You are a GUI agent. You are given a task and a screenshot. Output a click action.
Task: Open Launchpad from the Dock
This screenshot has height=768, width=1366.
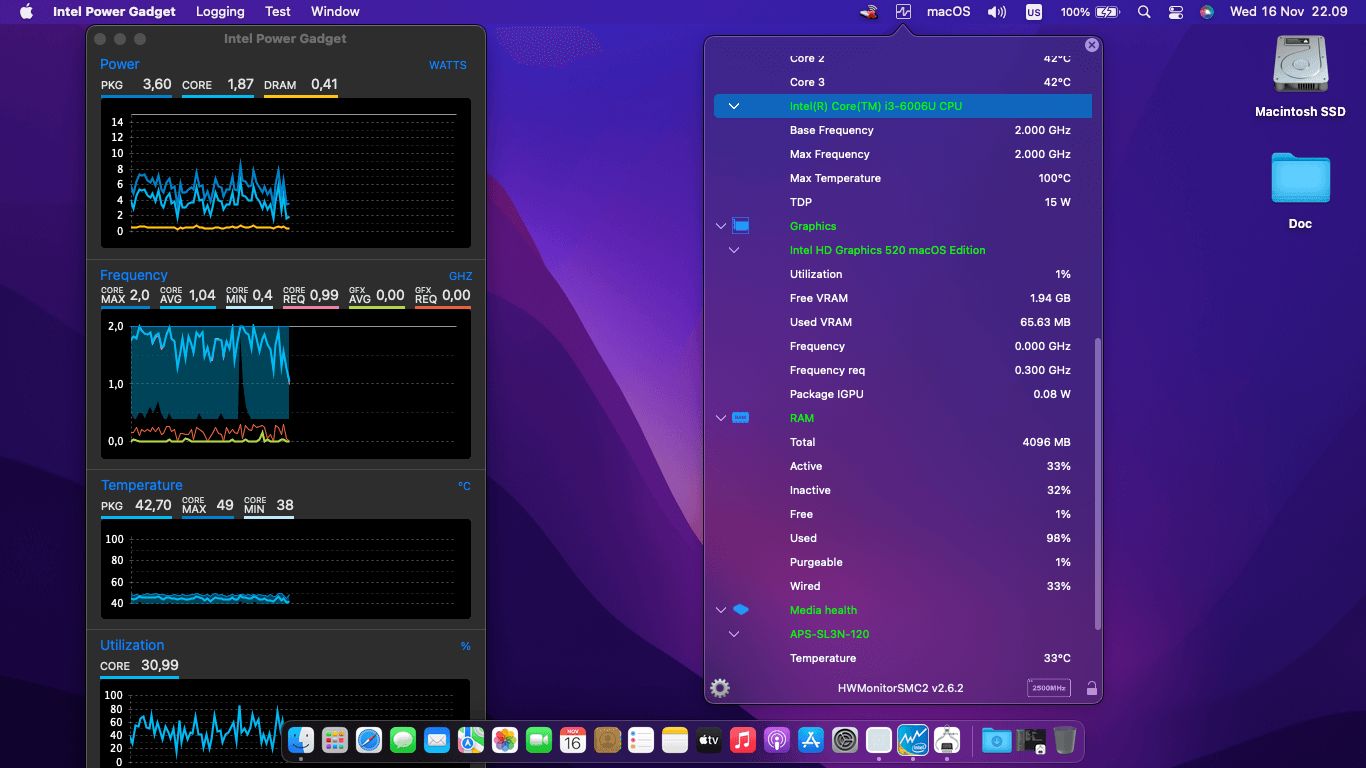[335, 740]
